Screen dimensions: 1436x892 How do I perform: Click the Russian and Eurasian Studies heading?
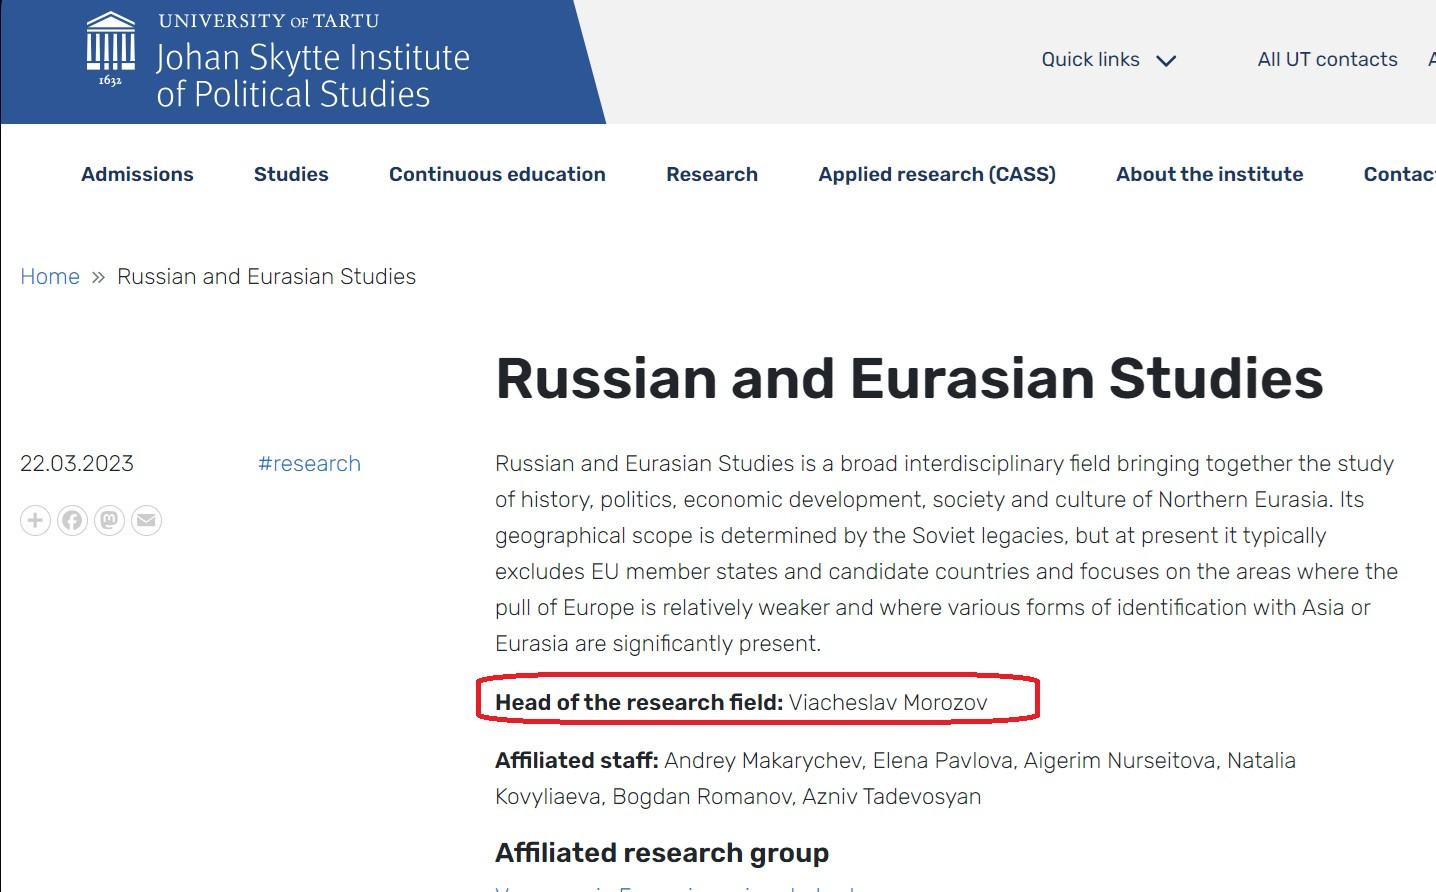pos(908,379)
